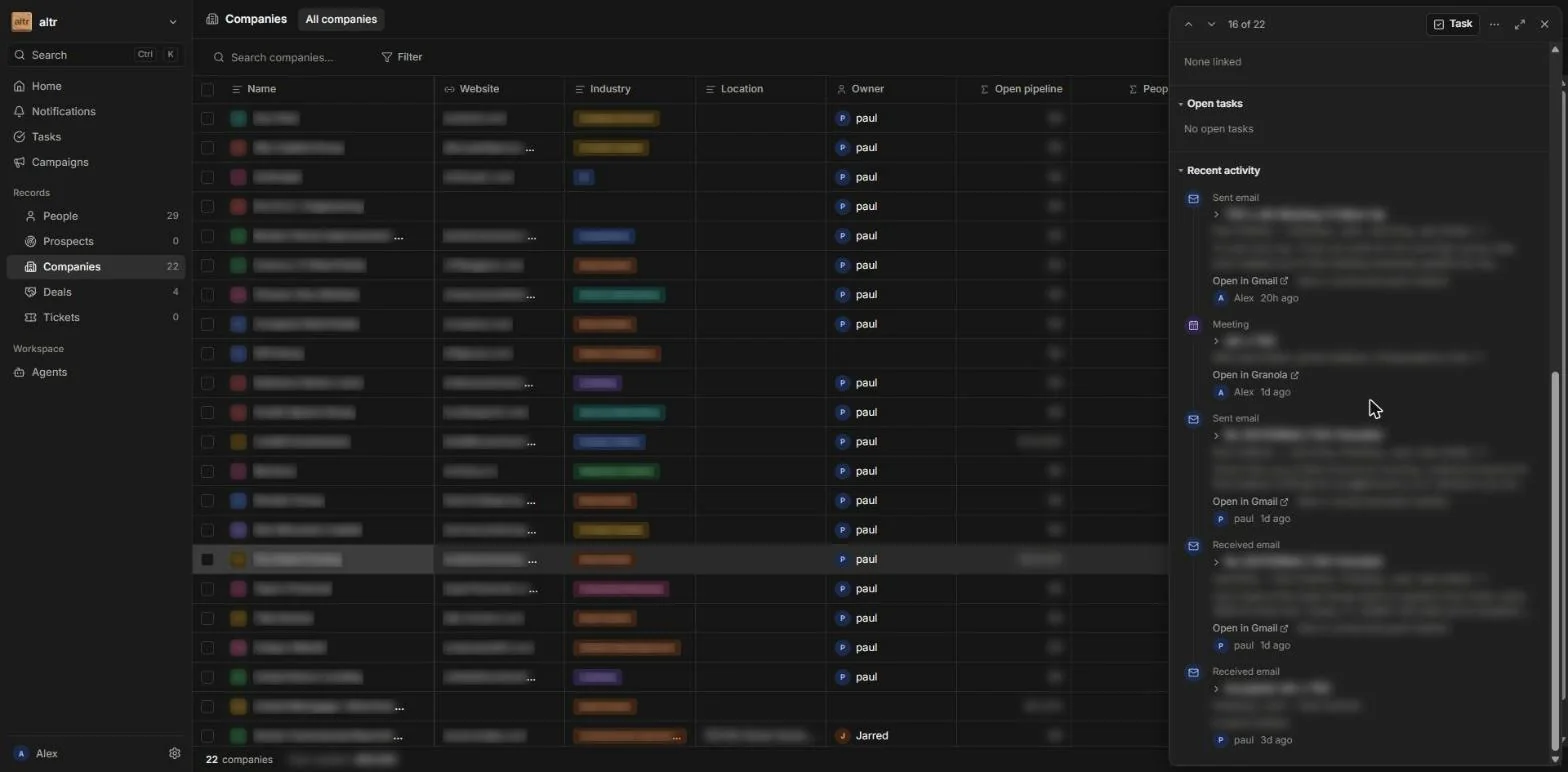Go to previous record arrow in detail panel

tap(1188, 24)
